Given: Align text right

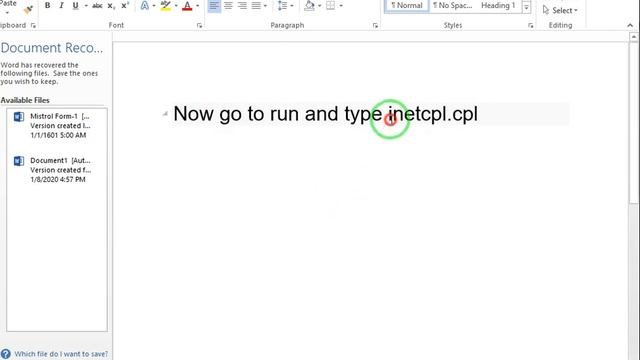Looking at the screenshot, I should tap(242, 6).
